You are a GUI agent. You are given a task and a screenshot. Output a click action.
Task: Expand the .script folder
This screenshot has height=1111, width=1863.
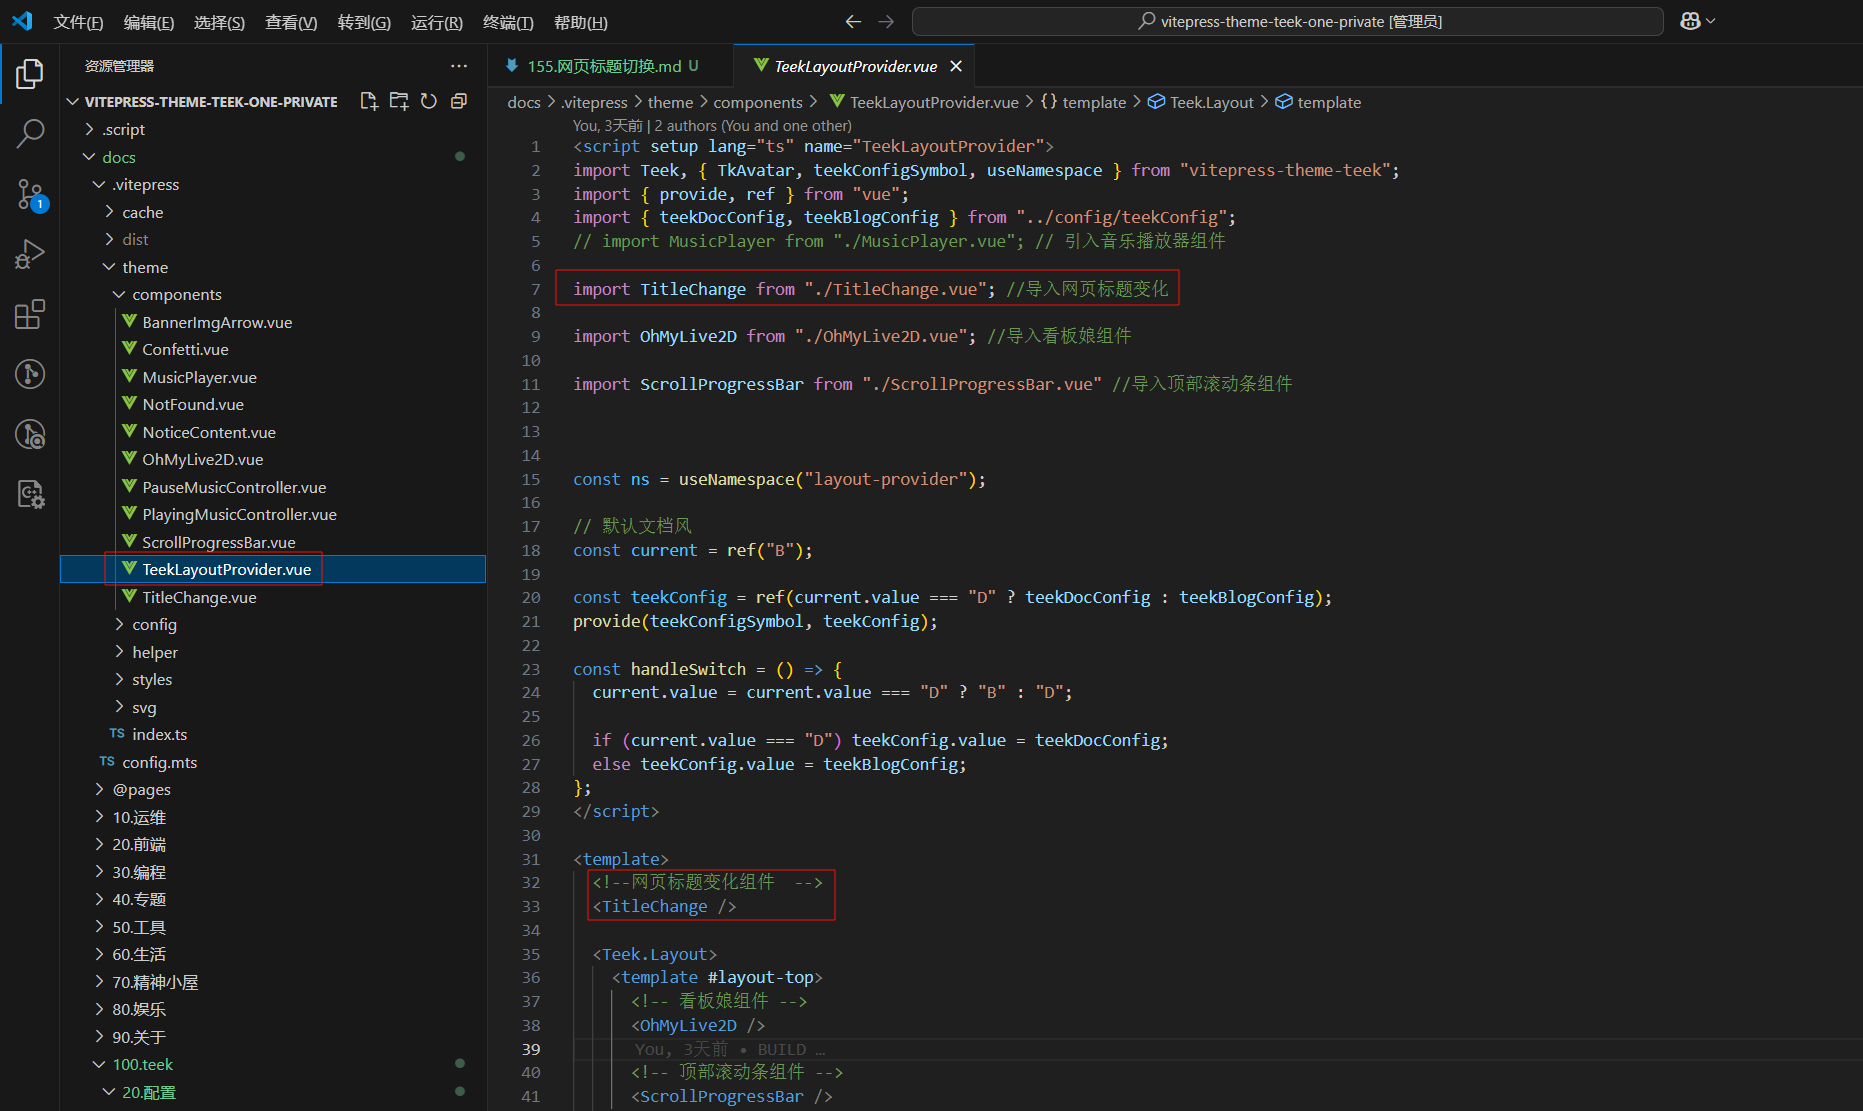click(273, 129)
